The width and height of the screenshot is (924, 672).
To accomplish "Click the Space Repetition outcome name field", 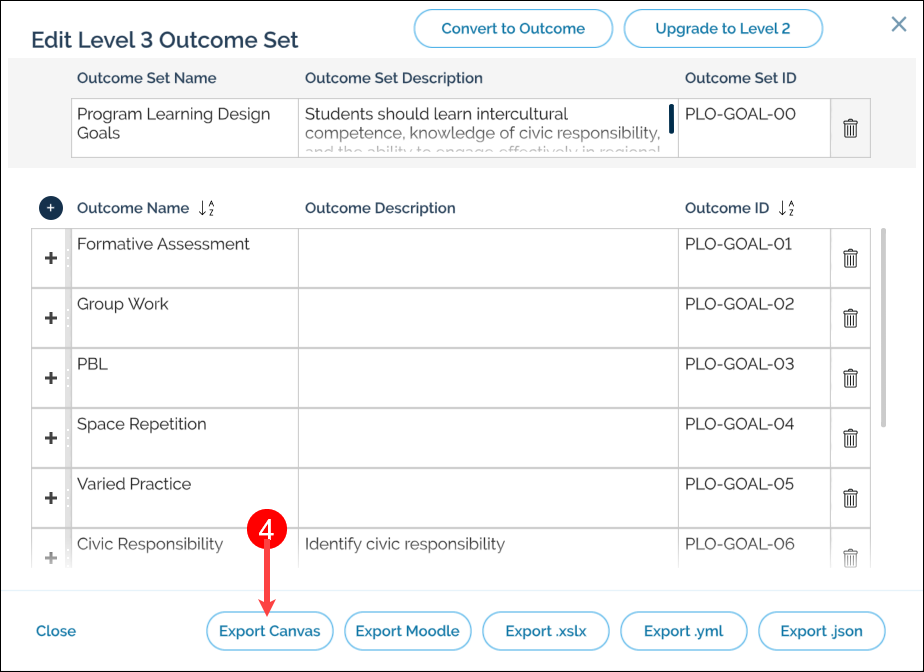I will [x=184, y=437].
